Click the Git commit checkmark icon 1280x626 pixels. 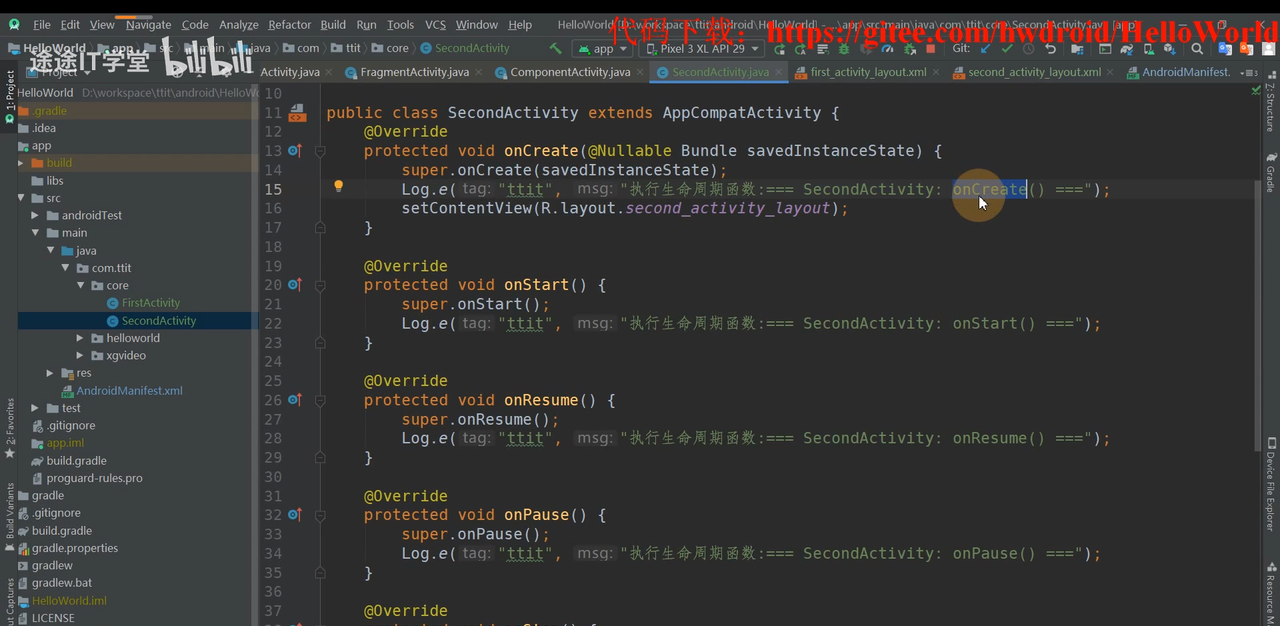pyautogui.click(x=1007, y=48)
